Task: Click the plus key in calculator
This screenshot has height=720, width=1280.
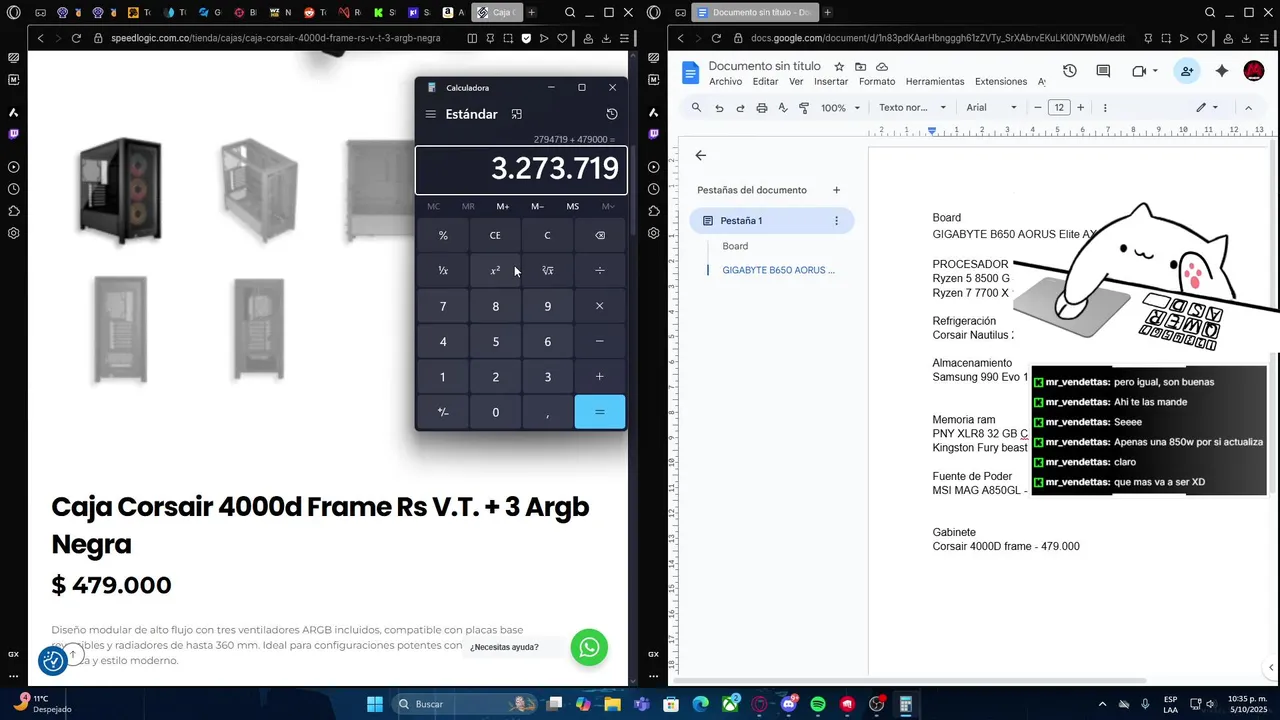Action: point(600,377)
